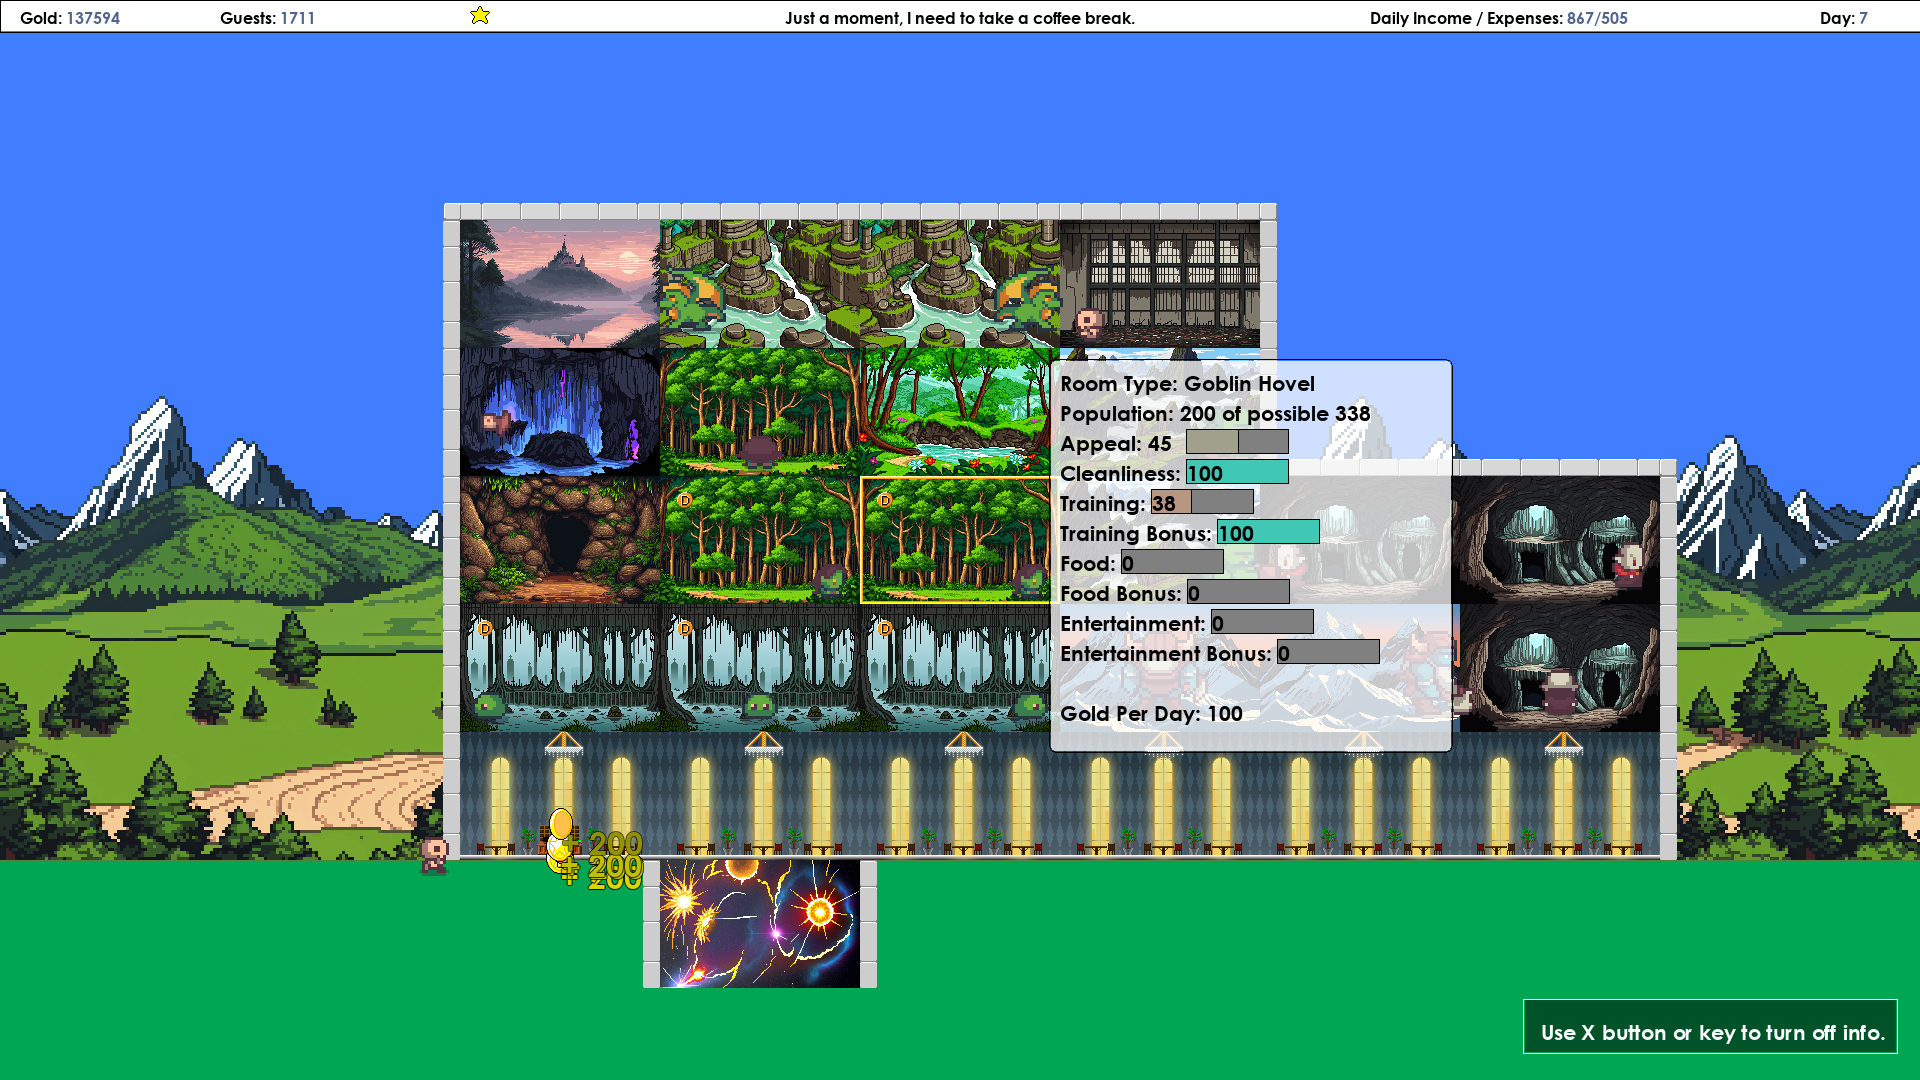Click the green slime in left swamp room
This screenshot has height=1080, width=1920.
tap(489, 706)
